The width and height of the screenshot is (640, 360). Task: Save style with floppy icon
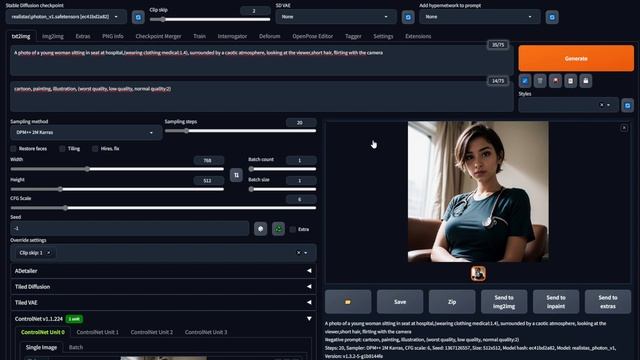[586, 81]
